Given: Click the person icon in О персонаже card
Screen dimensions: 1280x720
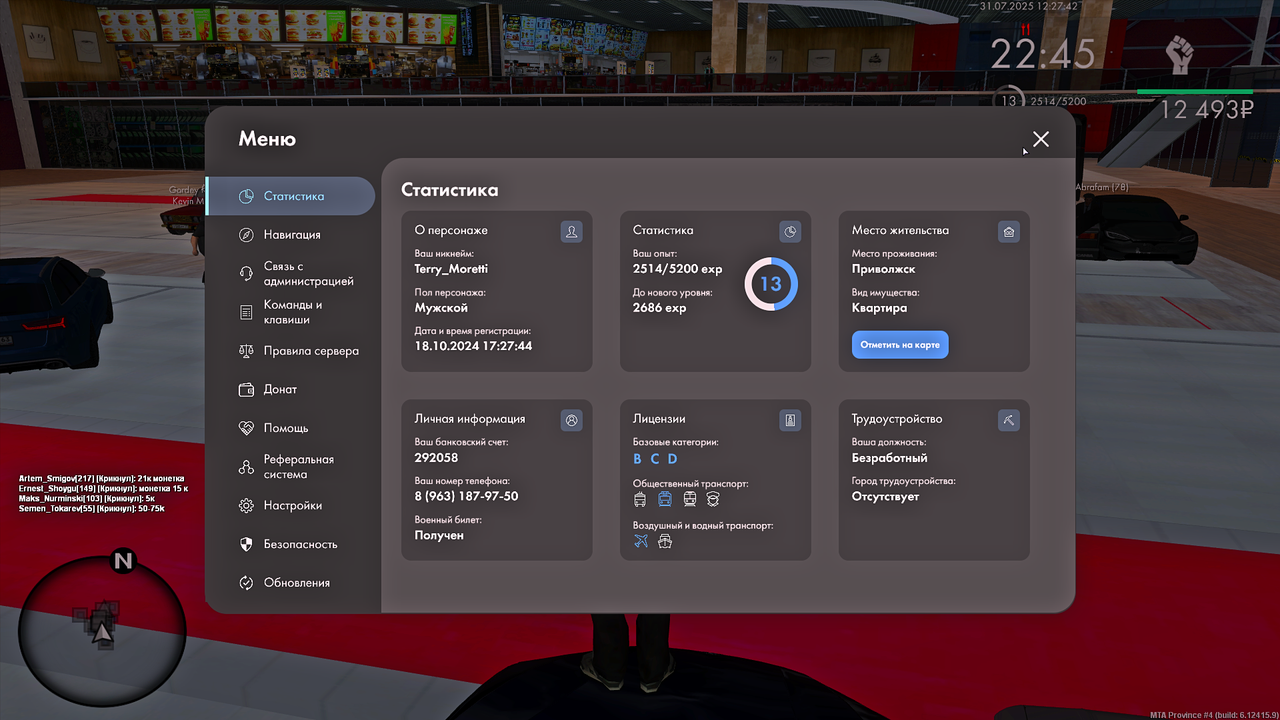Looking at the screenshot, I should coord(571,232).
